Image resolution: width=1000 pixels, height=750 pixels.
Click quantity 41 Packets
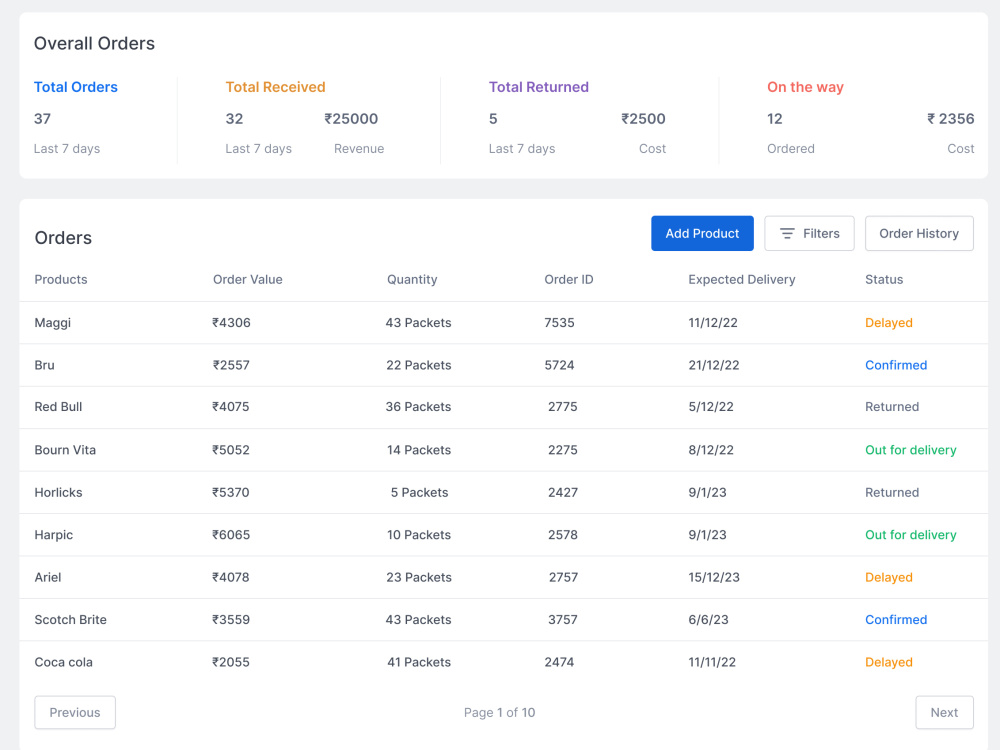(419, 662)
